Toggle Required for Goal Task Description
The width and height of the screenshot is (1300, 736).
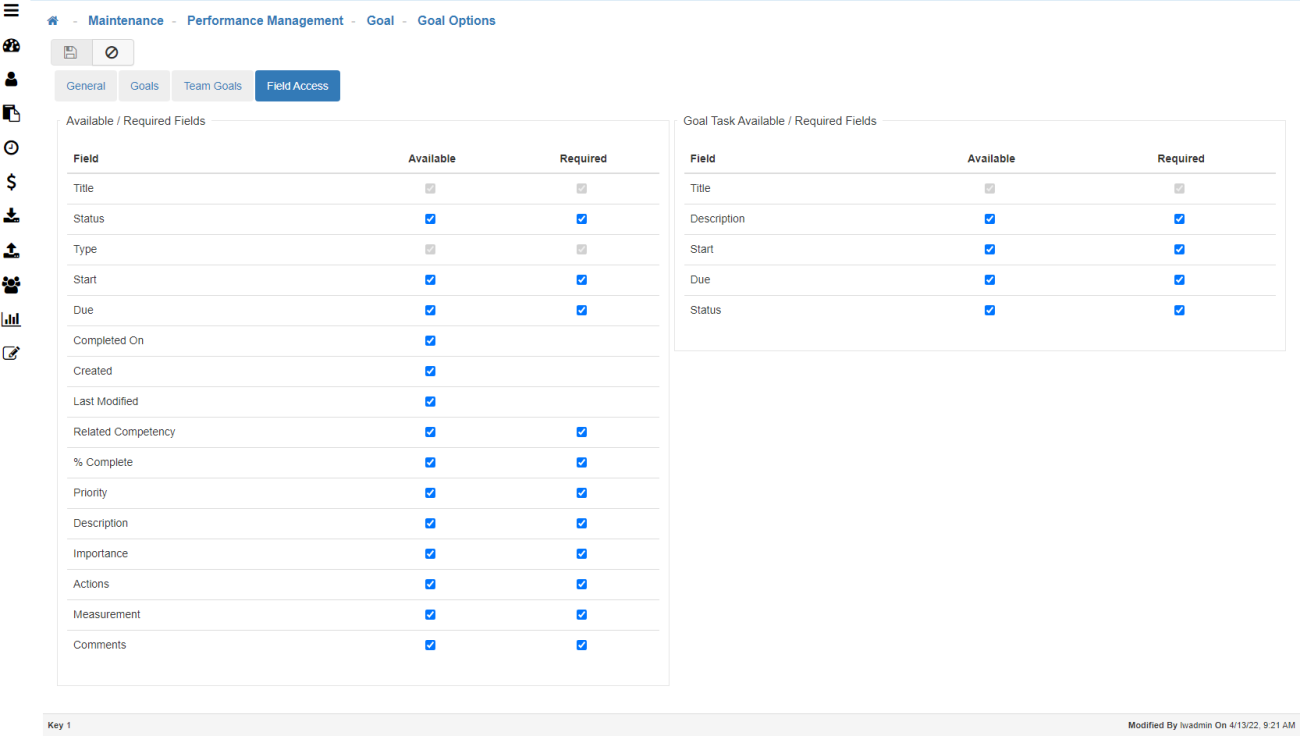[x=1179, y=219]
